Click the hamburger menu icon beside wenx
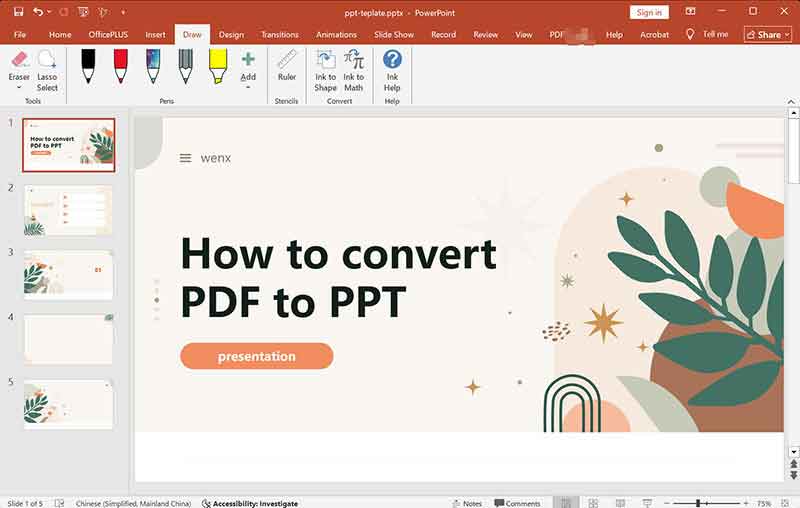The width and height of the screenshot is (800, 508). click(185, 159)
